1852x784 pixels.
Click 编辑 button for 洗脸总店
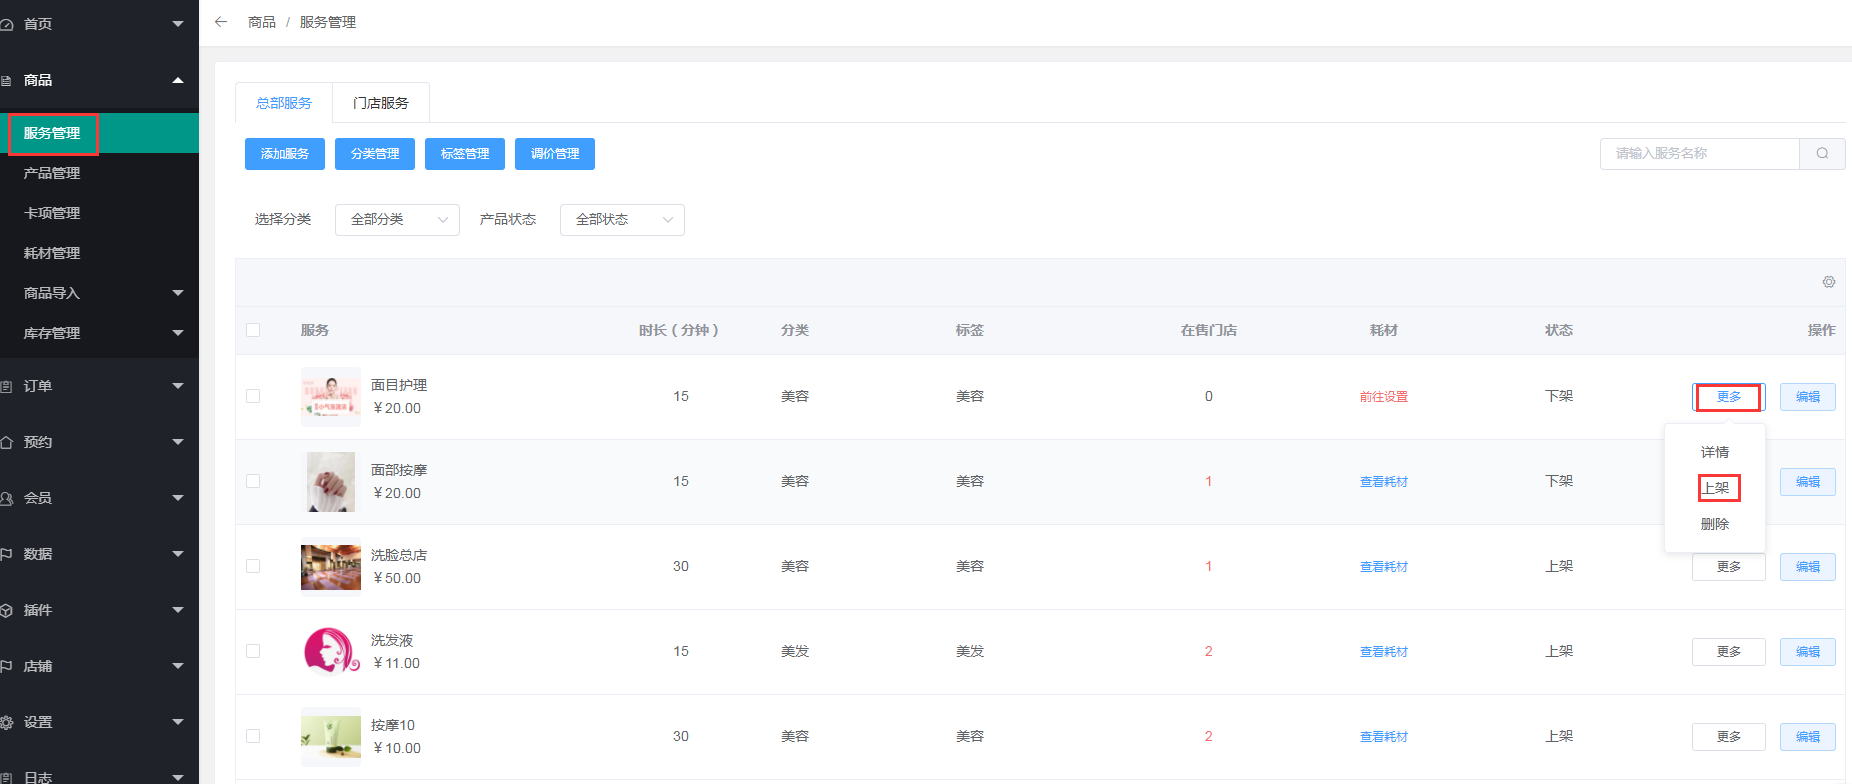1808,567
